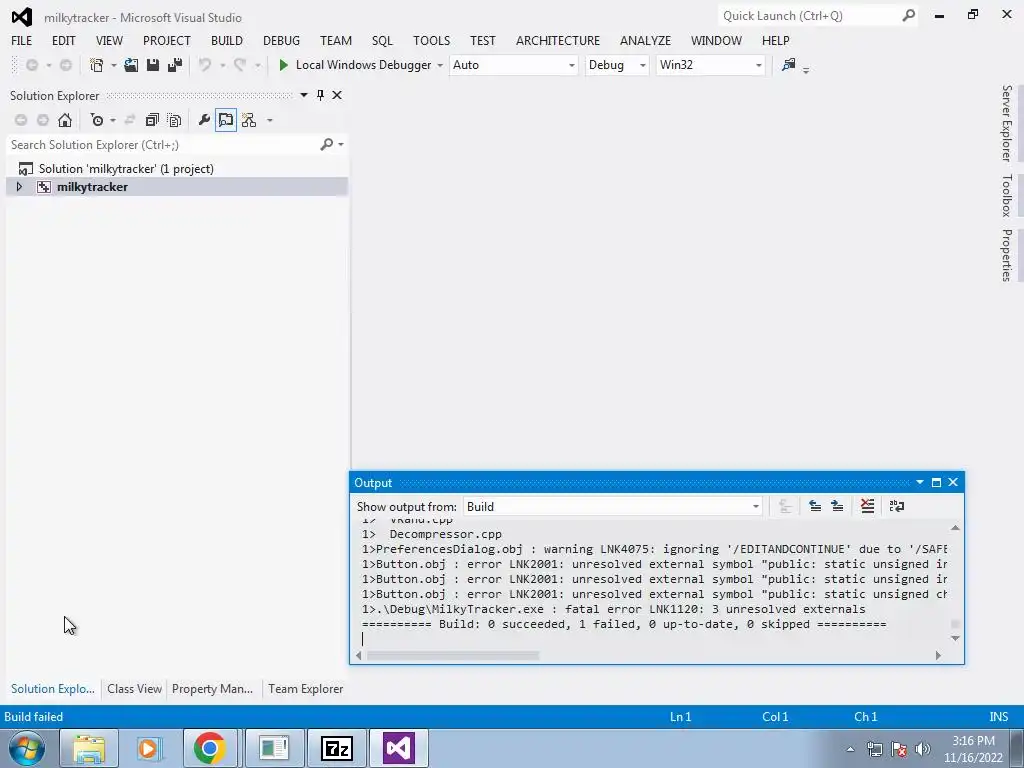
Task: Click the Navigate Backward toolbar icon
Action: tap(31, 65)
